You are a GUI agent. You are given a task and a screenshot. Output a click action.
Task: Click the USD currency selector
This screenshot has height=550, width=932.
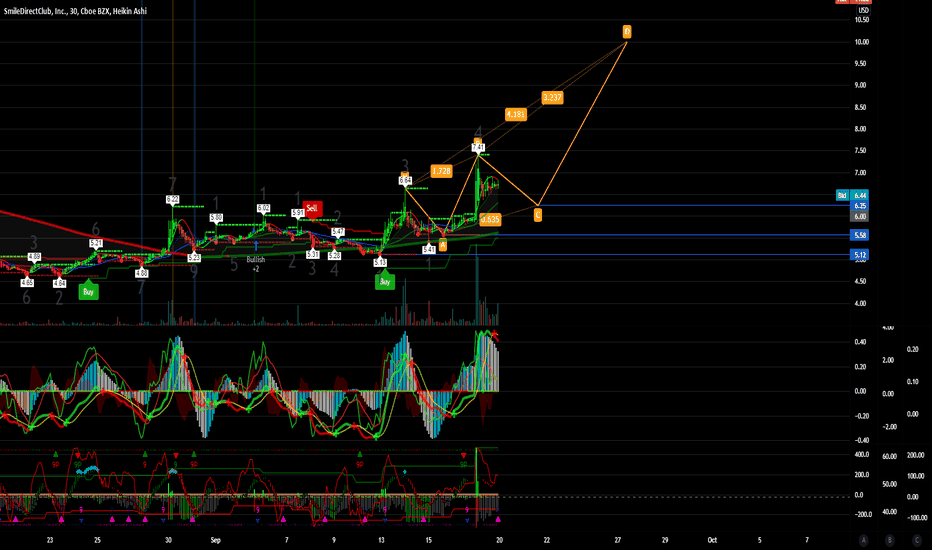click(862, 11)
